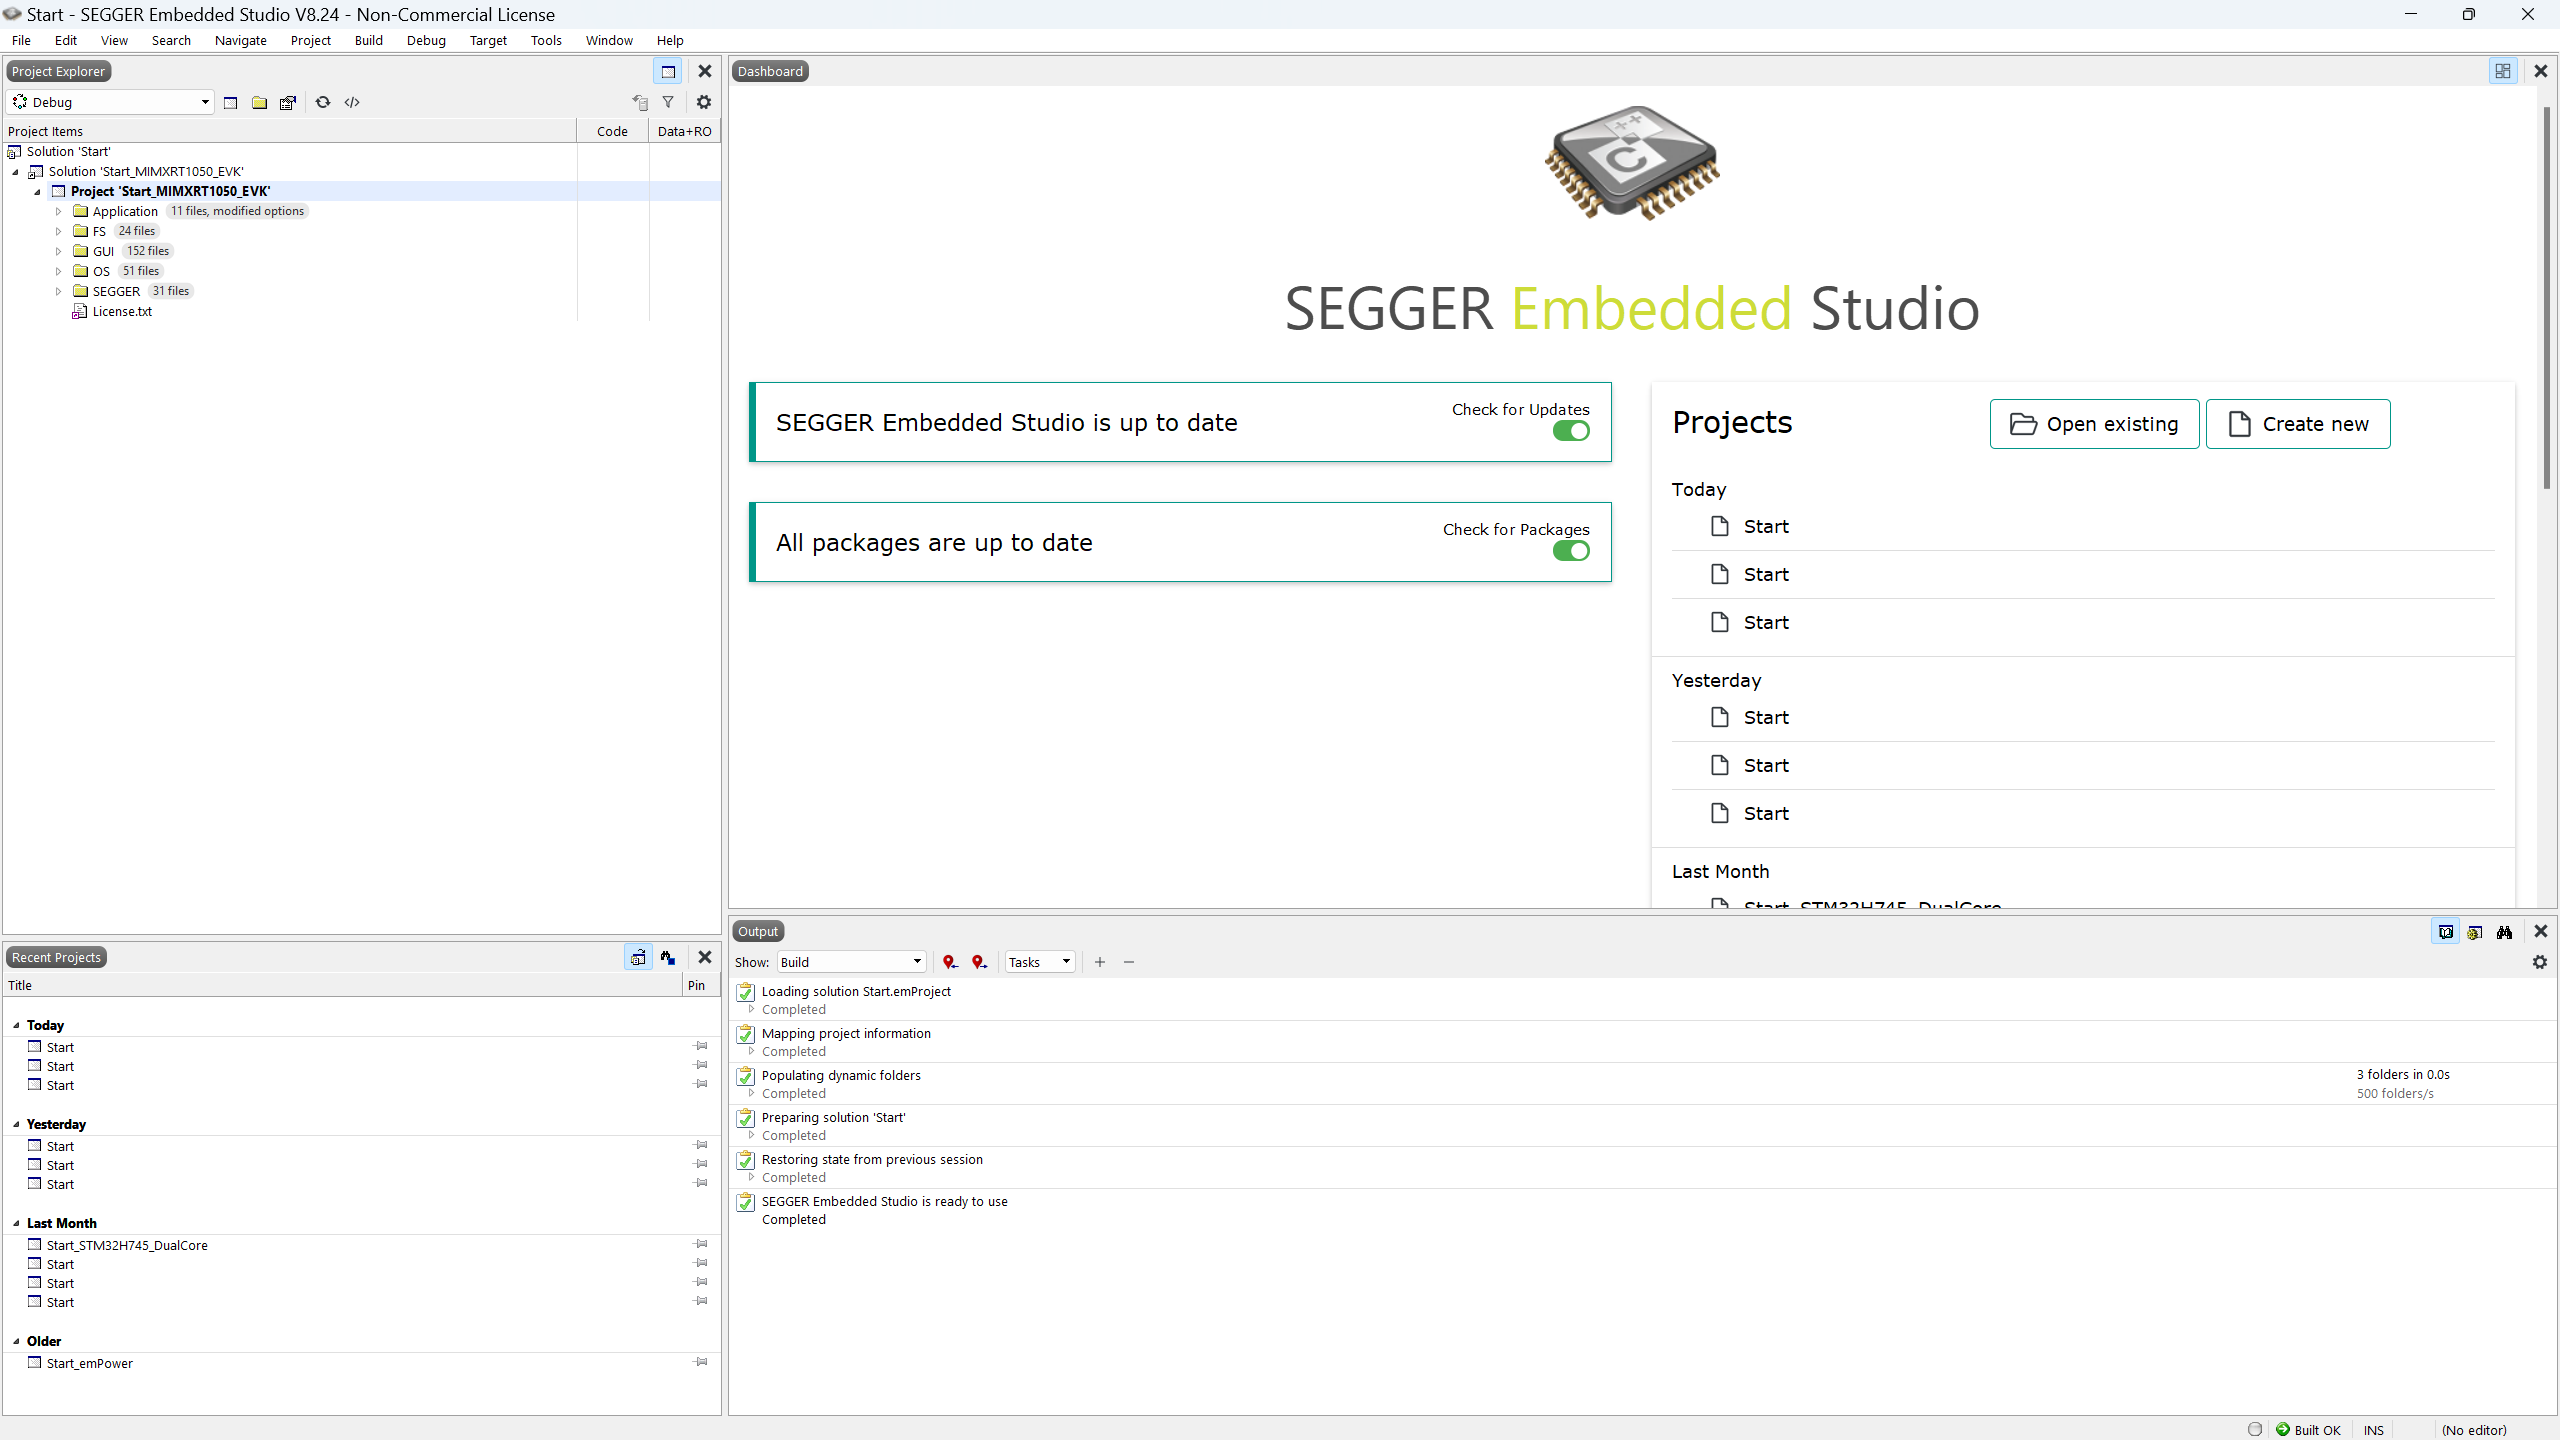Image resolution: width=2560 pixels, height=1440 pixels.
Task: Toggle the highlighted window icon in Project Explorer header
Action: click(x=668, y=71)
